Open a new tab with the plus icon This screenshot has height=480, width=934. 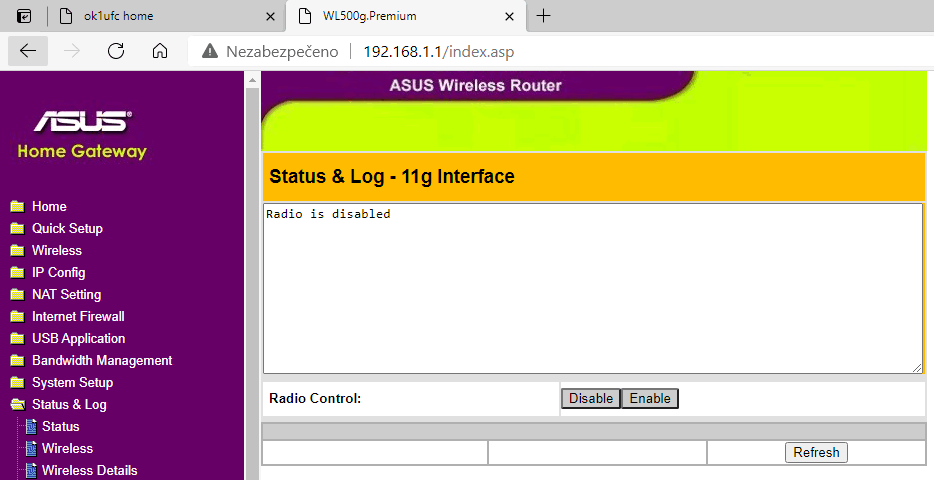544,16
